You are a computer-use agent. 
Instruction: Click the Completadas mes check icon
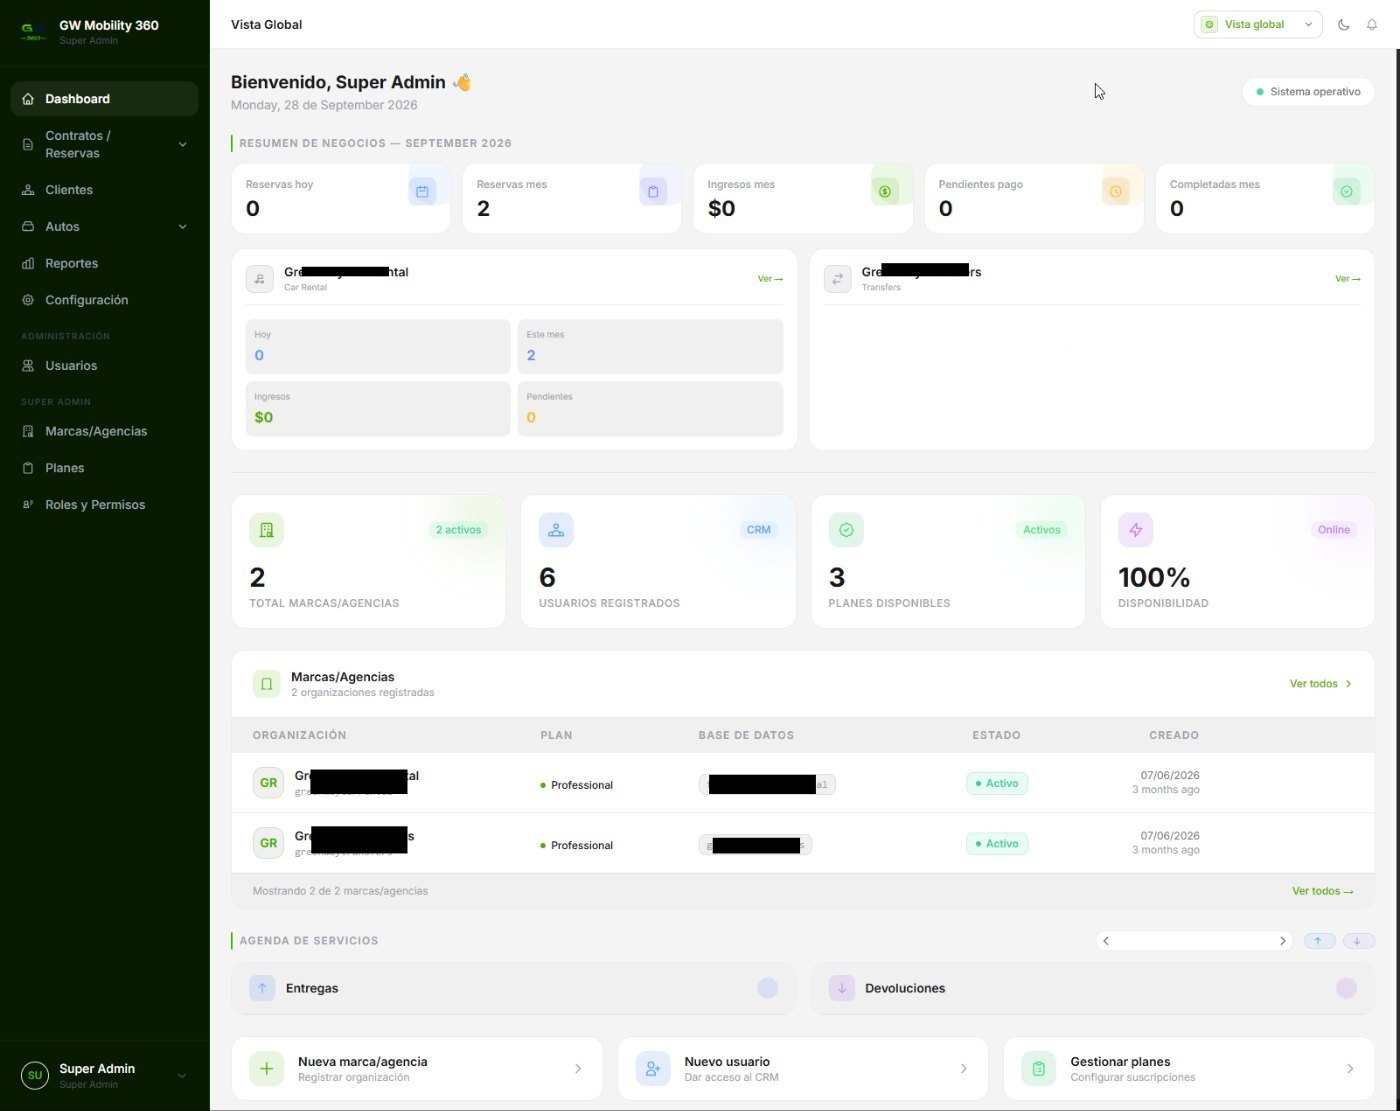tap(1347, 191)
